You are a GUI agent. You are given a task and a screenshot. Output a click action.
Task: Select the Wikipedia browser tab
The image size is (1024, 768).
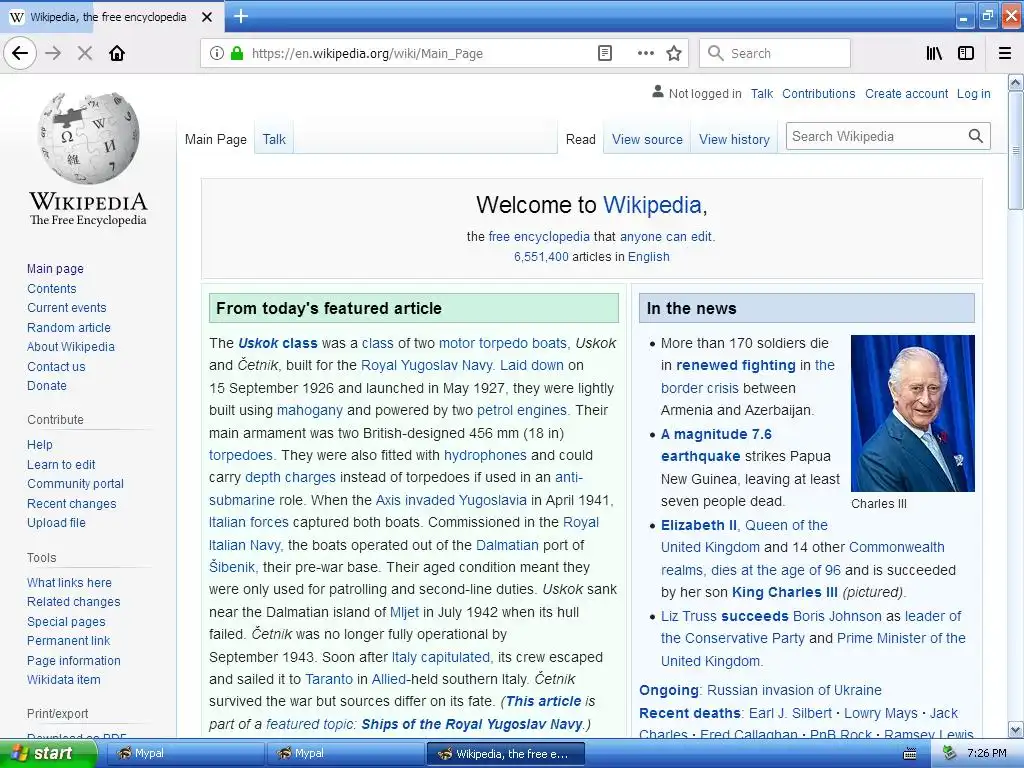[112, 17]
